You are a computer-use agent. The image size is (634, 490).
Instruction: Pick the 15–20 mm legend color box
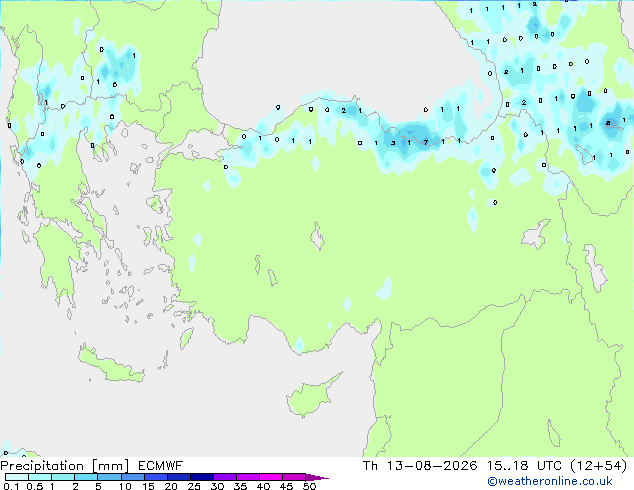pos(155,477)
